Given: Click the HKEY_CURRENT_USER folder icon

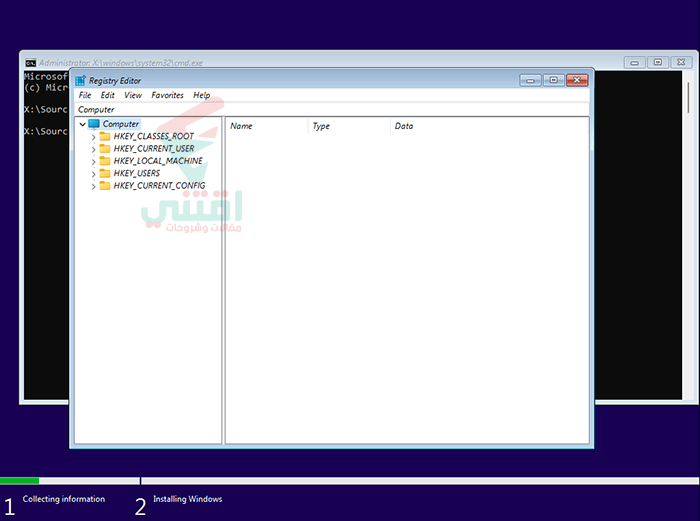Looking at the screenshot, I should [105, 149].
